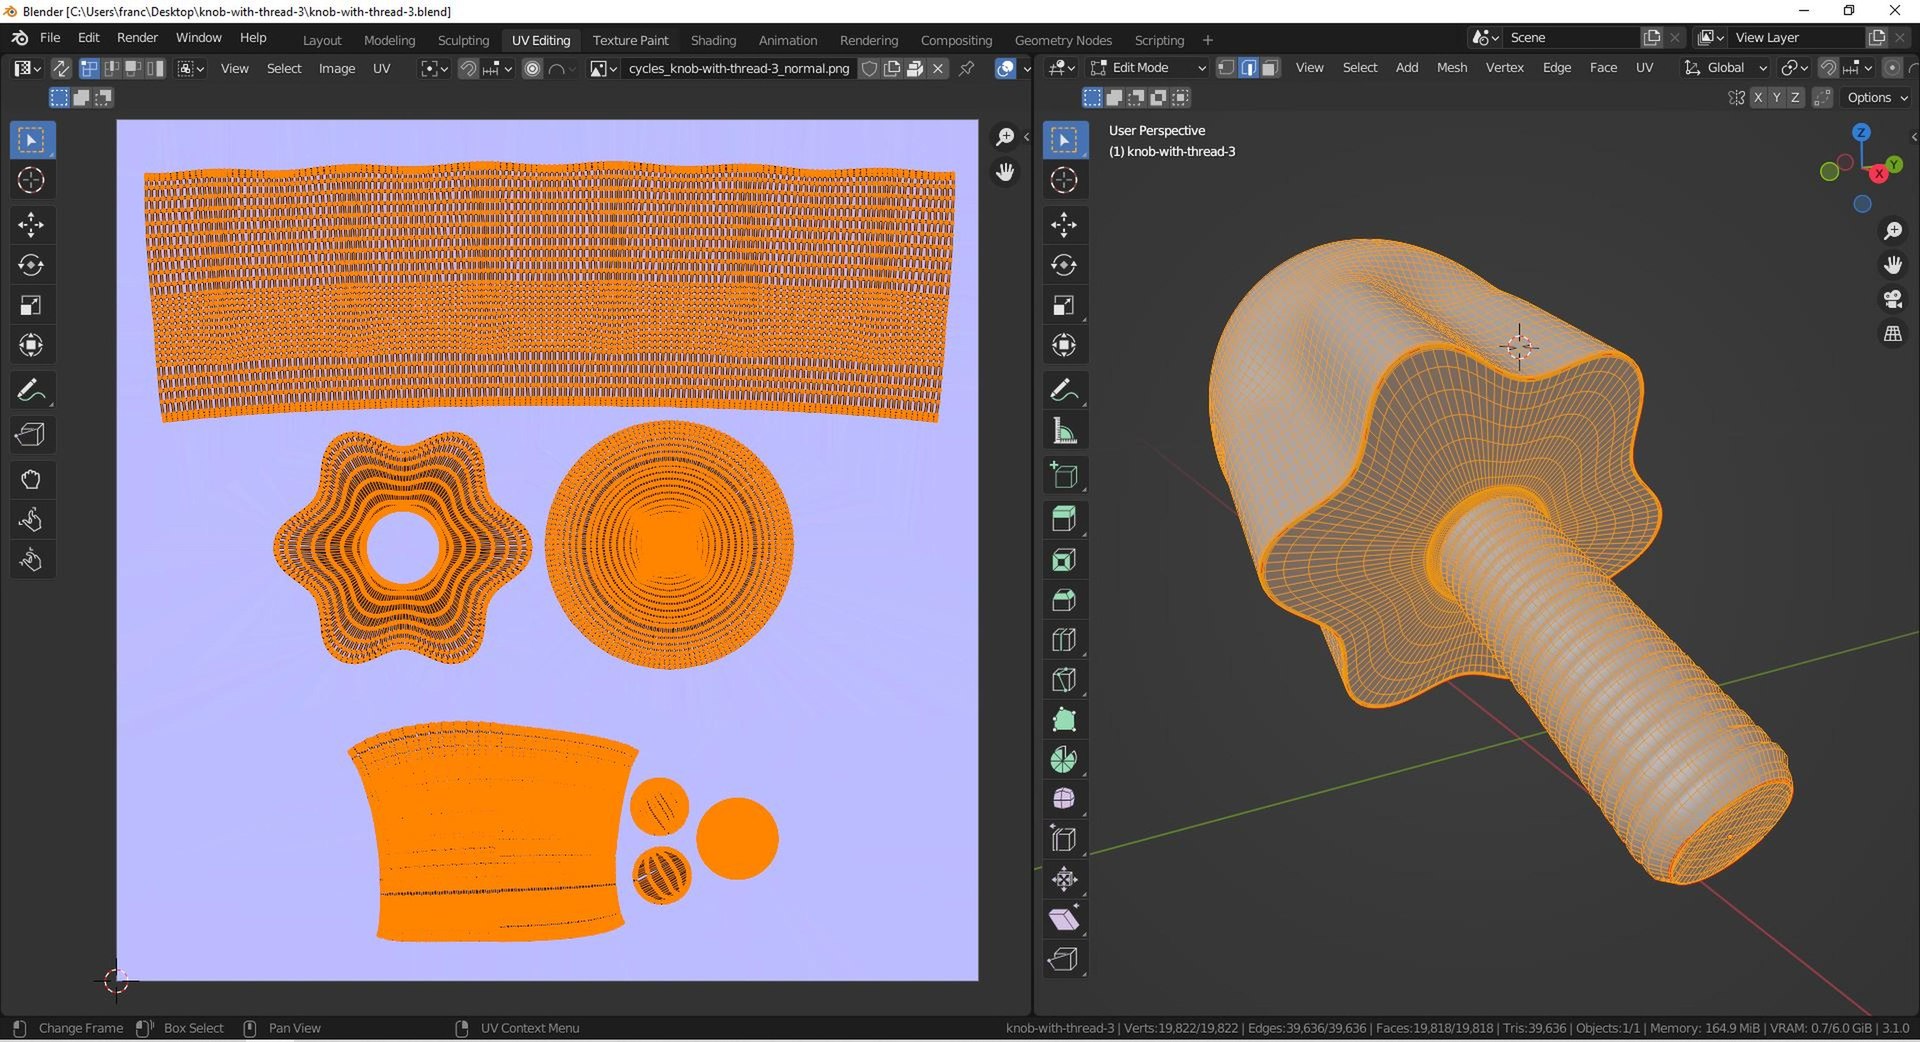Switch to the Texture Paint workspace tab

630,40
